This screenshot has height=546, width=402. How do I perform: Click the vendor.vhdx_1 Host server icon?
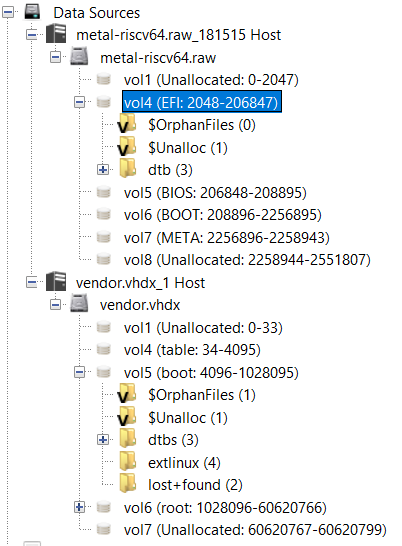pos(56,281)
